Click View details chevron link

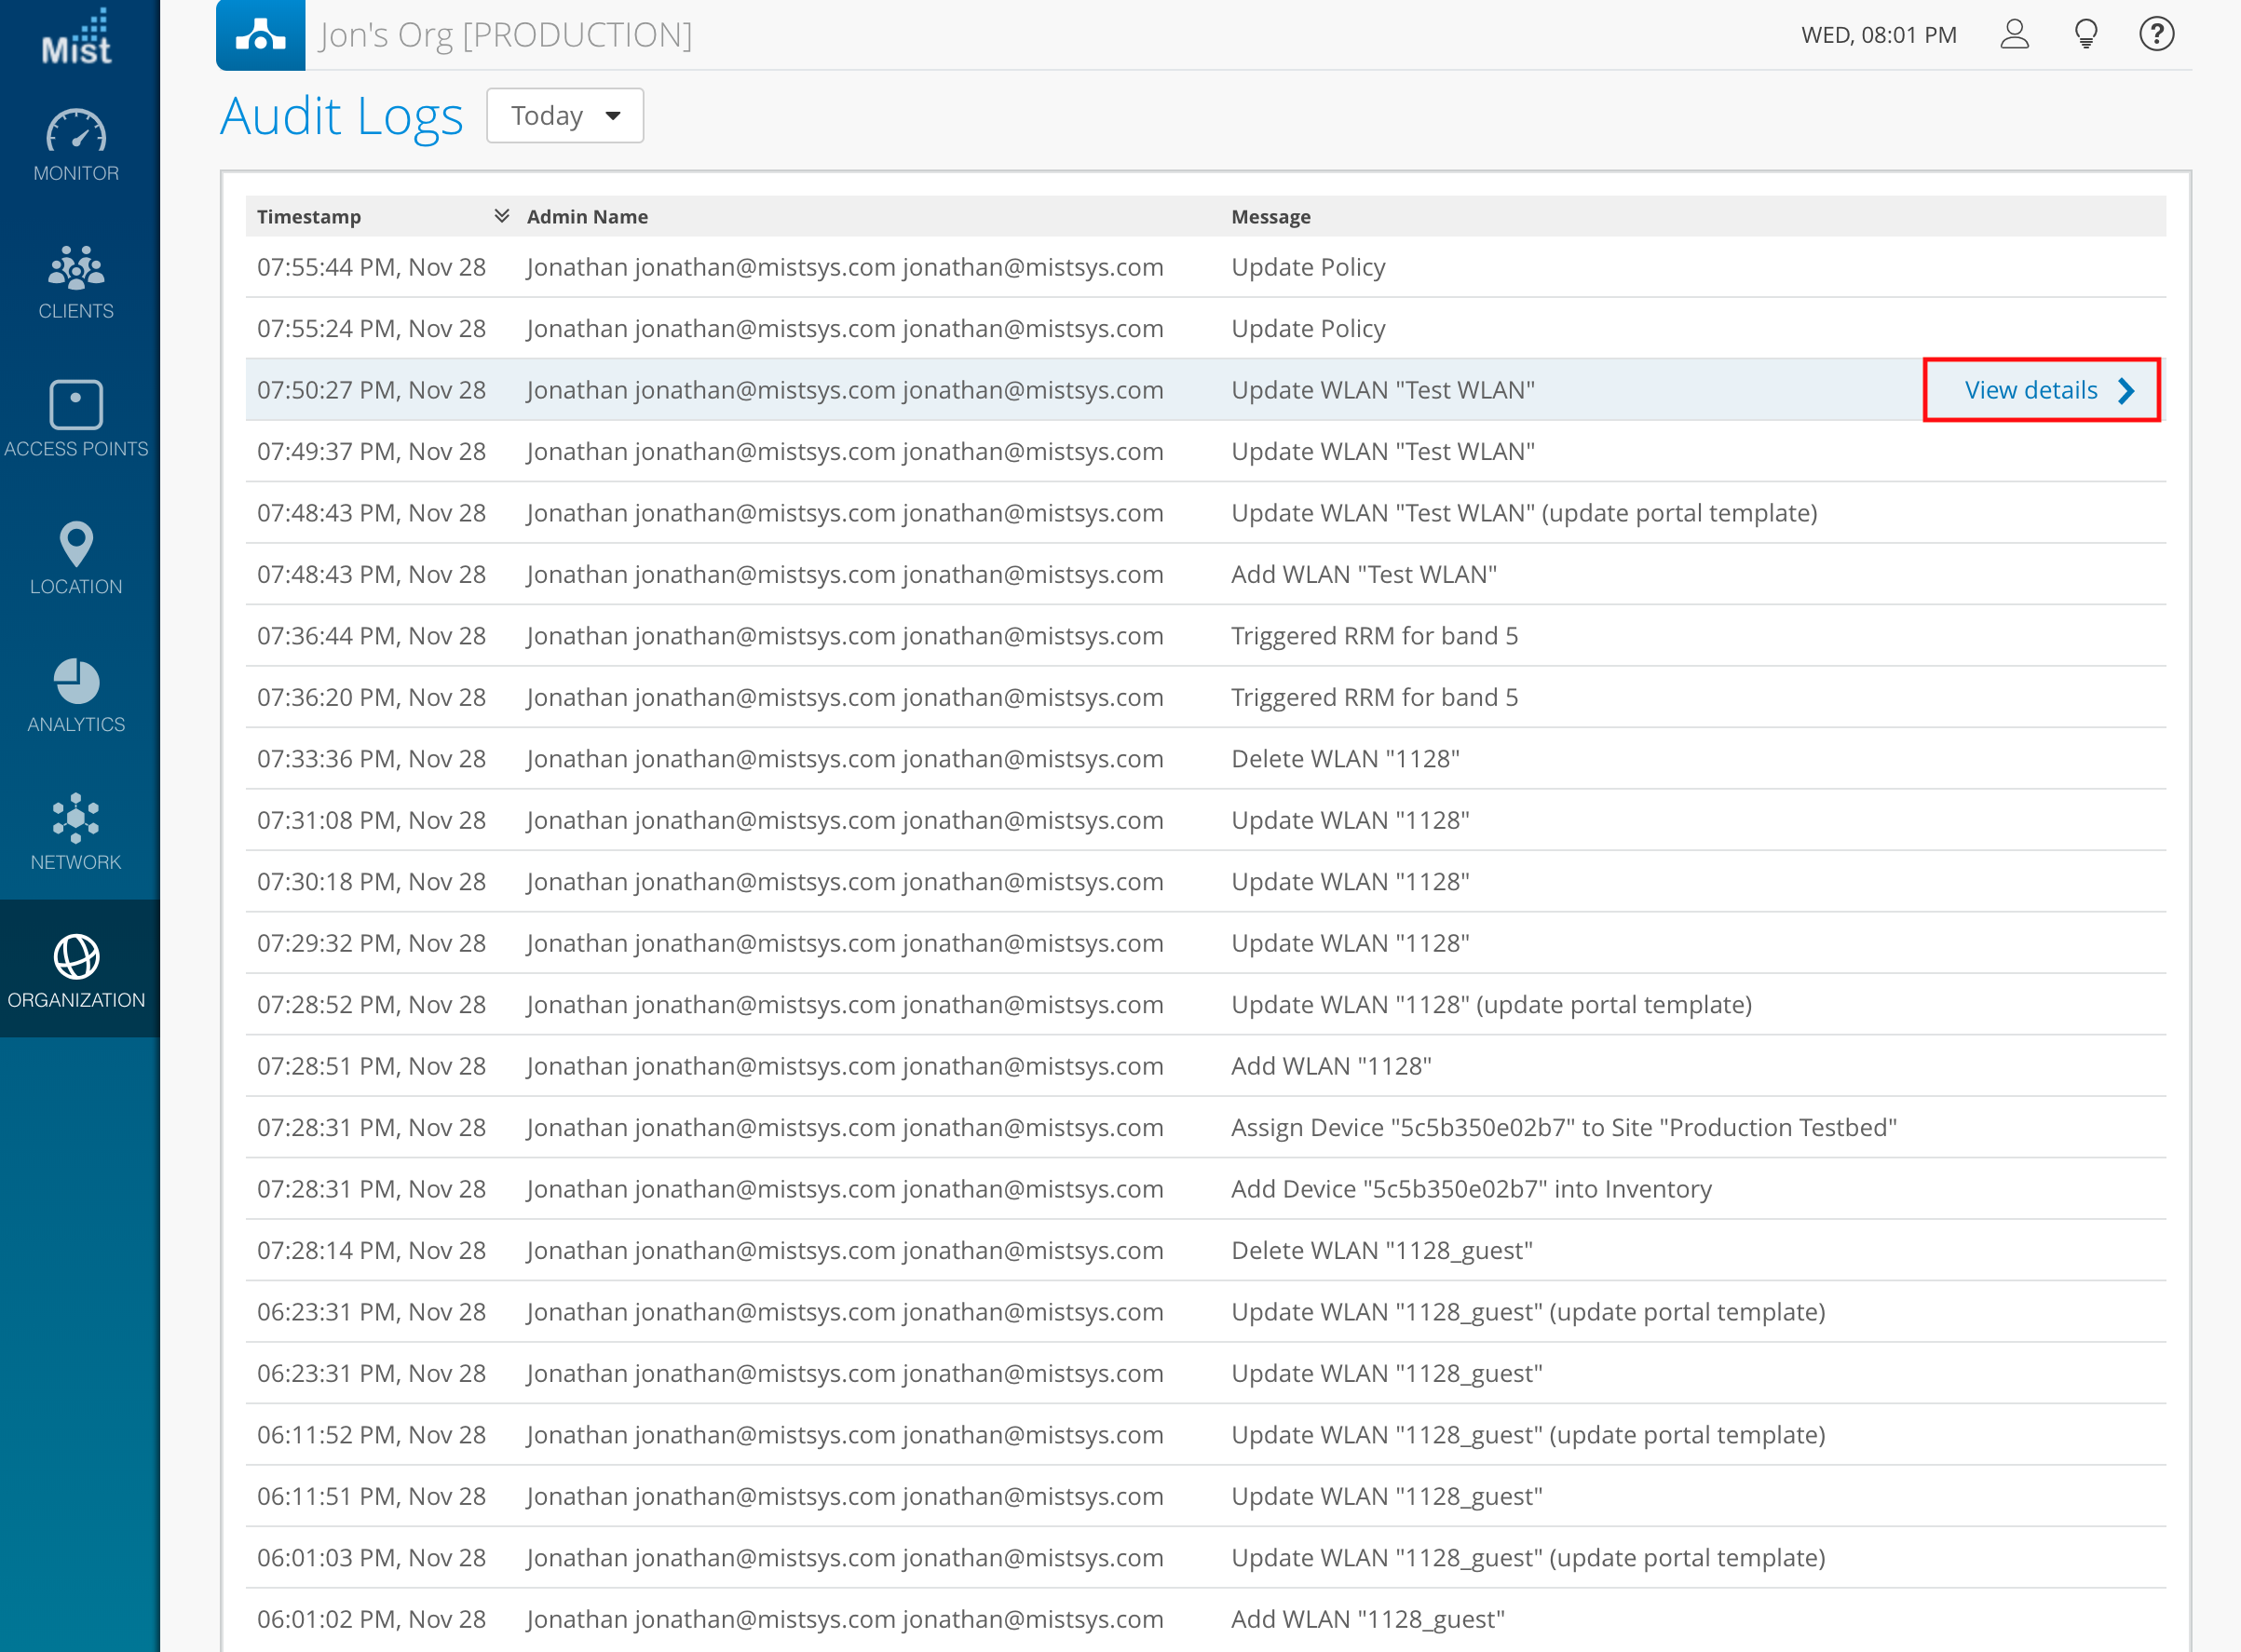click(2041, 390)
